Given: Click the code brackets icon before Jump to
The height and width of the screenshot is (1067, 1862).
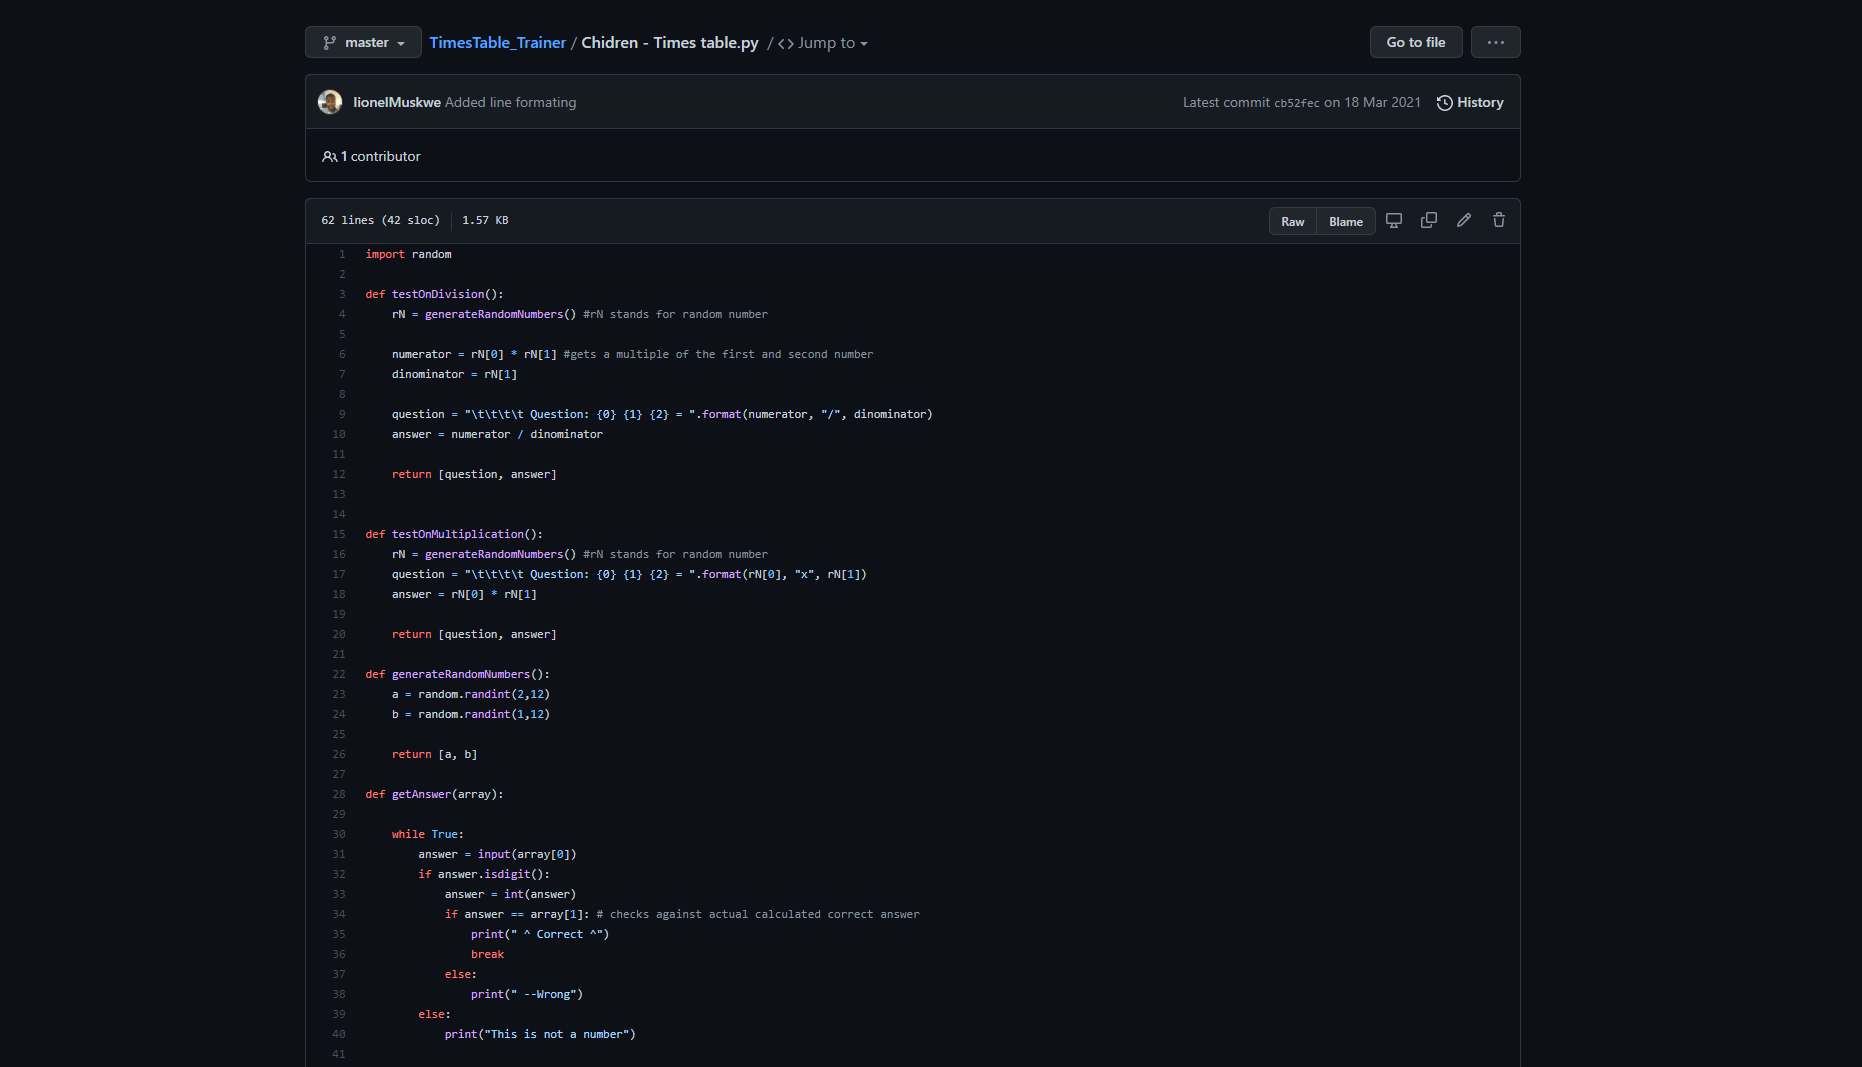Looking at the screenshot, I should click(786, 44).
